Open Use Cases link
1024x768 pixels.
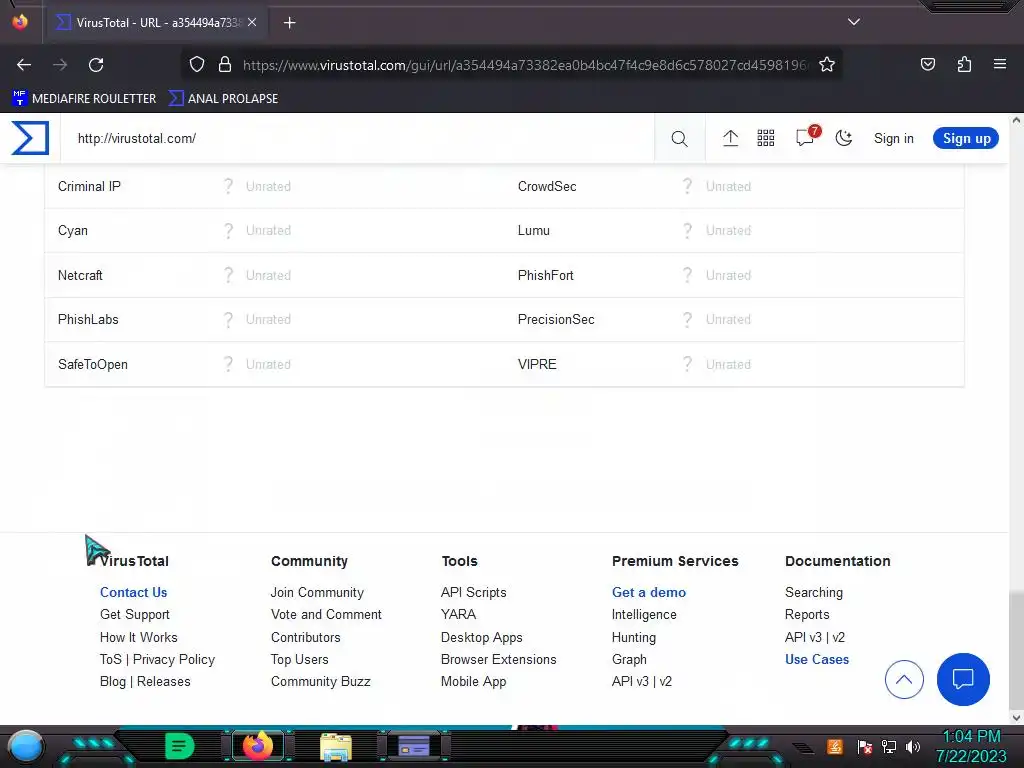(x=816, y=660)
